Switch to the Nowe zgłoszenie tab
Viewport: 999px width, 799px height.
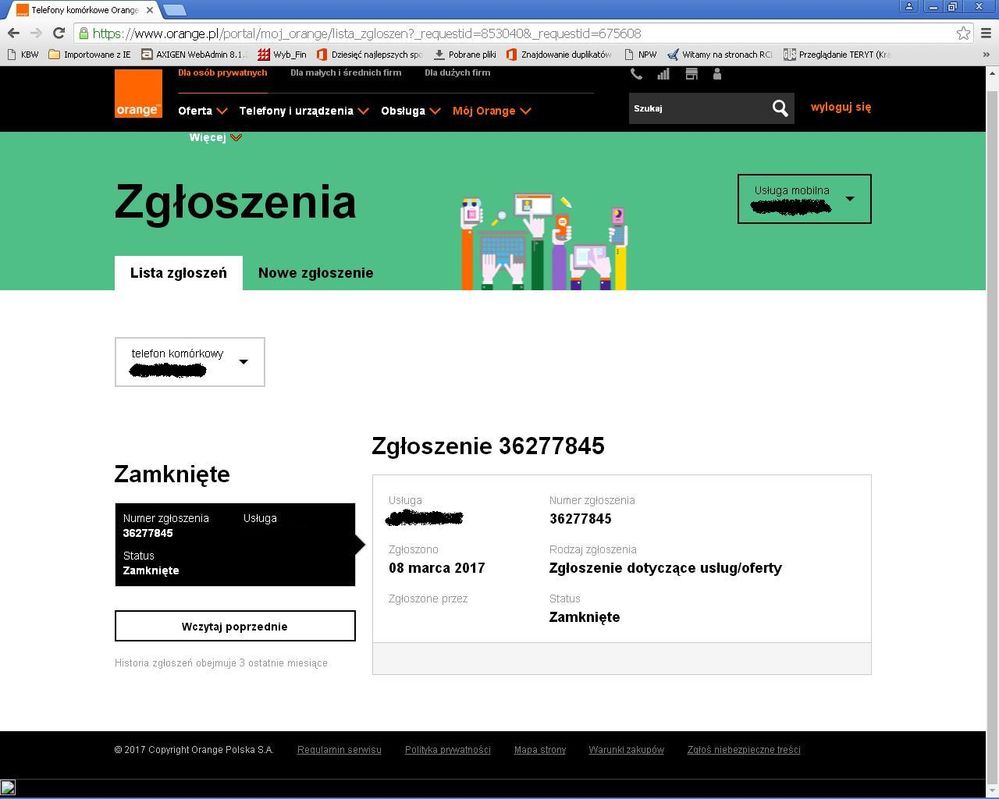315,272
